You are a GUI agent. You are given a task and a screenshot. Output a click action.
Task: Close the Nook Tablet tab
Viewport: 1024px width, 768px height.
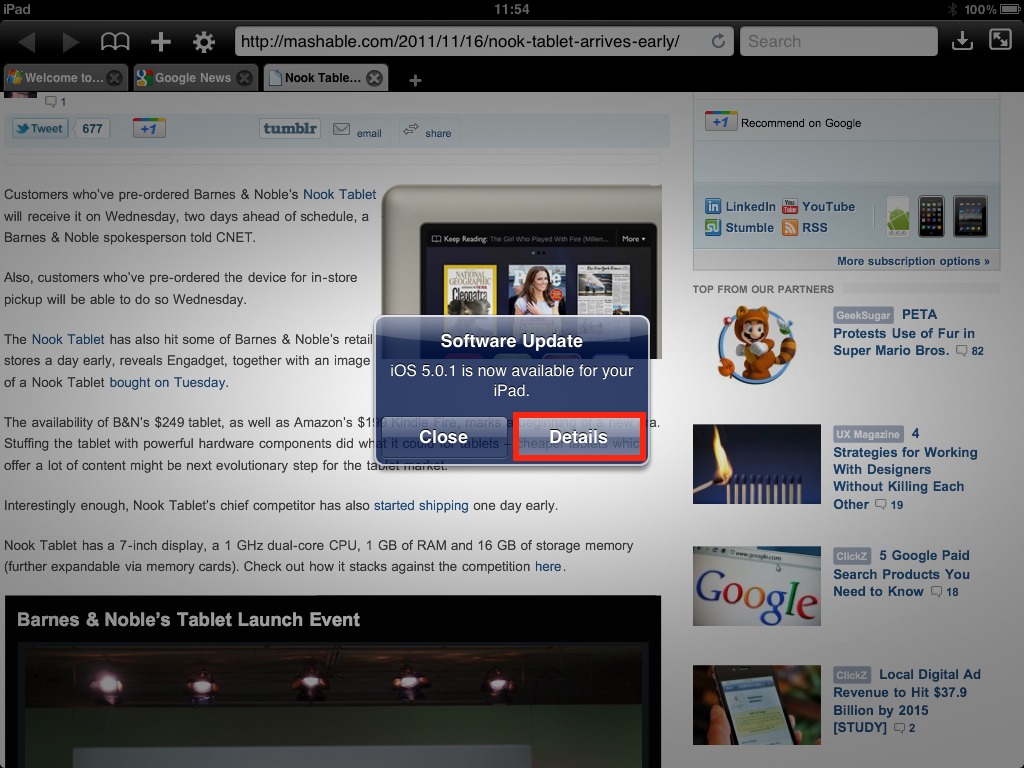coord(374,78)
